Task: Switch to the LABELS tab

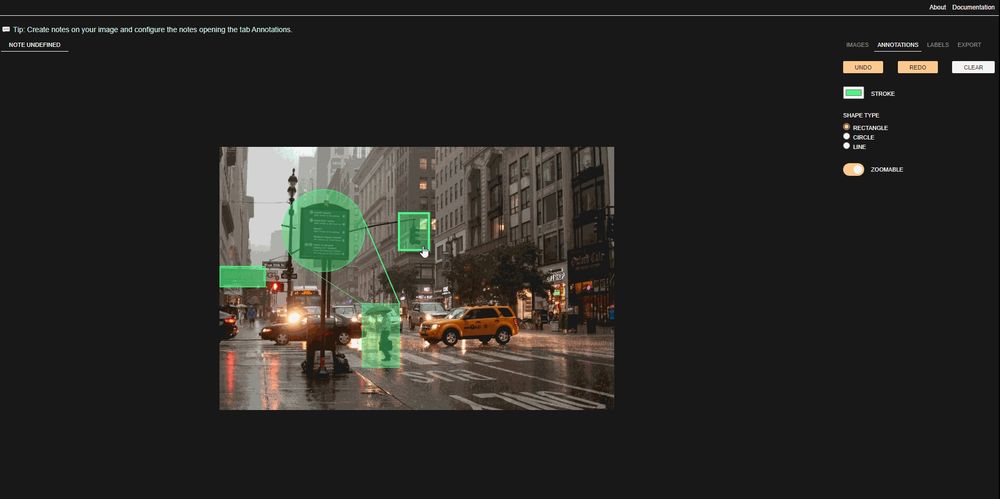Action: (x=938, y=45)
